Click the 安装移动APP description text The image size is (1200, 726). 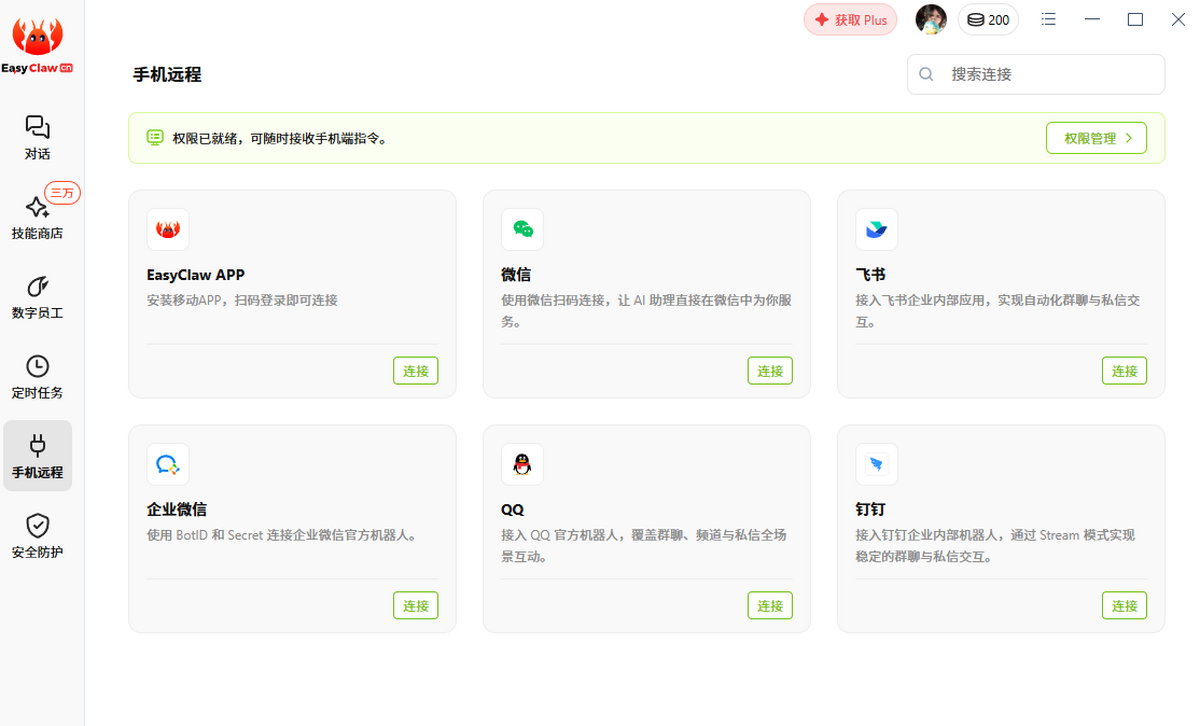point(242,300)
